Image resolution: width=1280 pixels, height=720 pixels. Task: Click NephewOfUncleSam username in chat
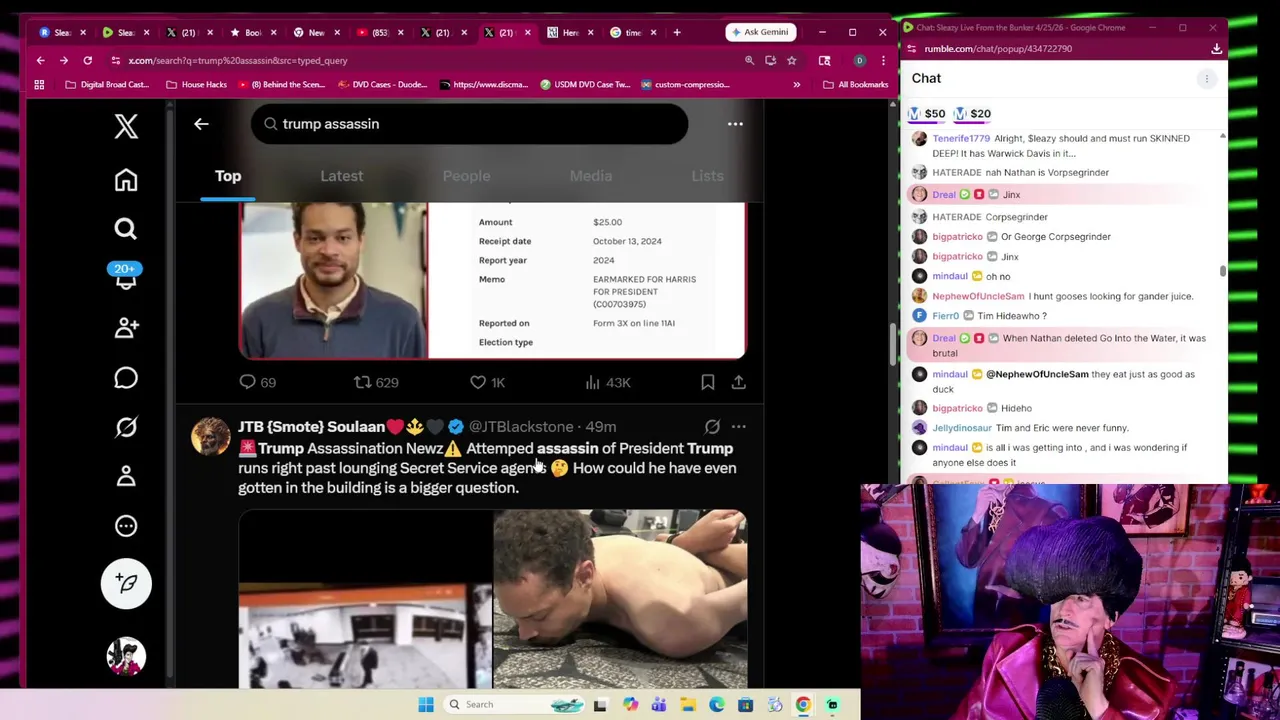click(978, 296)
